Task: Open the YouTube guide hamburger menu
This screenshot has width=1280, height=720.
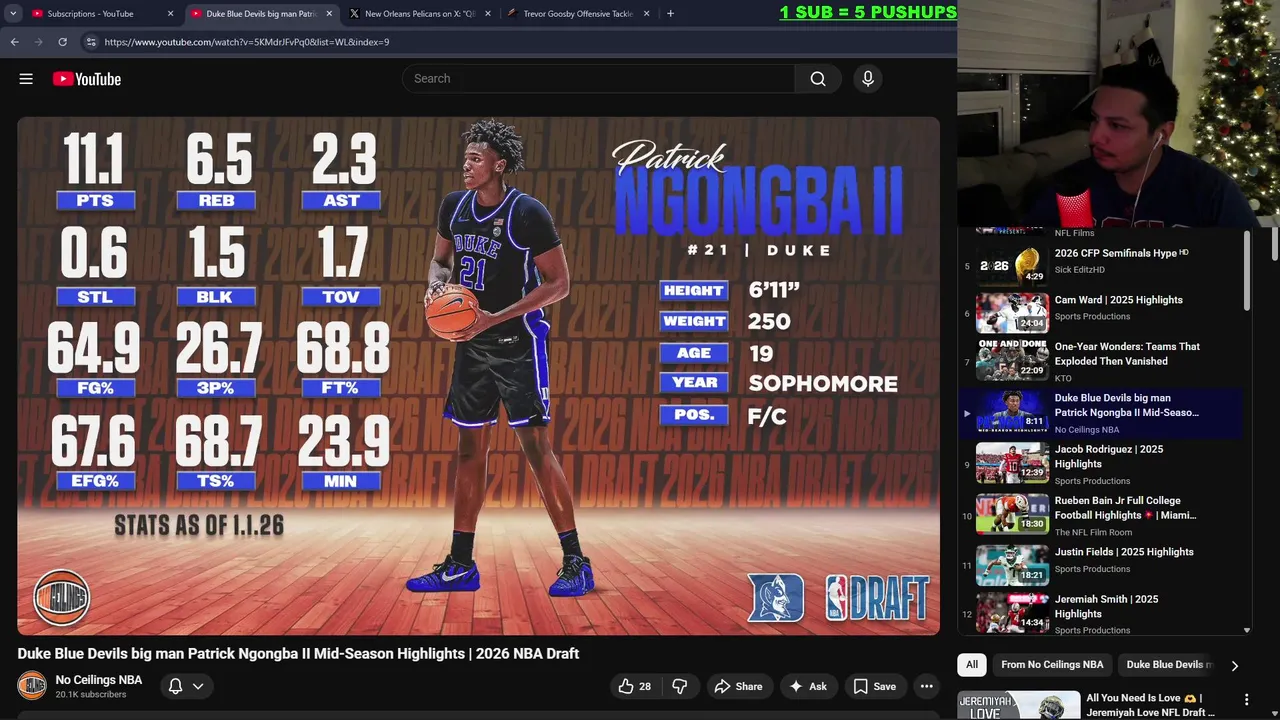Action: coord(26,79)
